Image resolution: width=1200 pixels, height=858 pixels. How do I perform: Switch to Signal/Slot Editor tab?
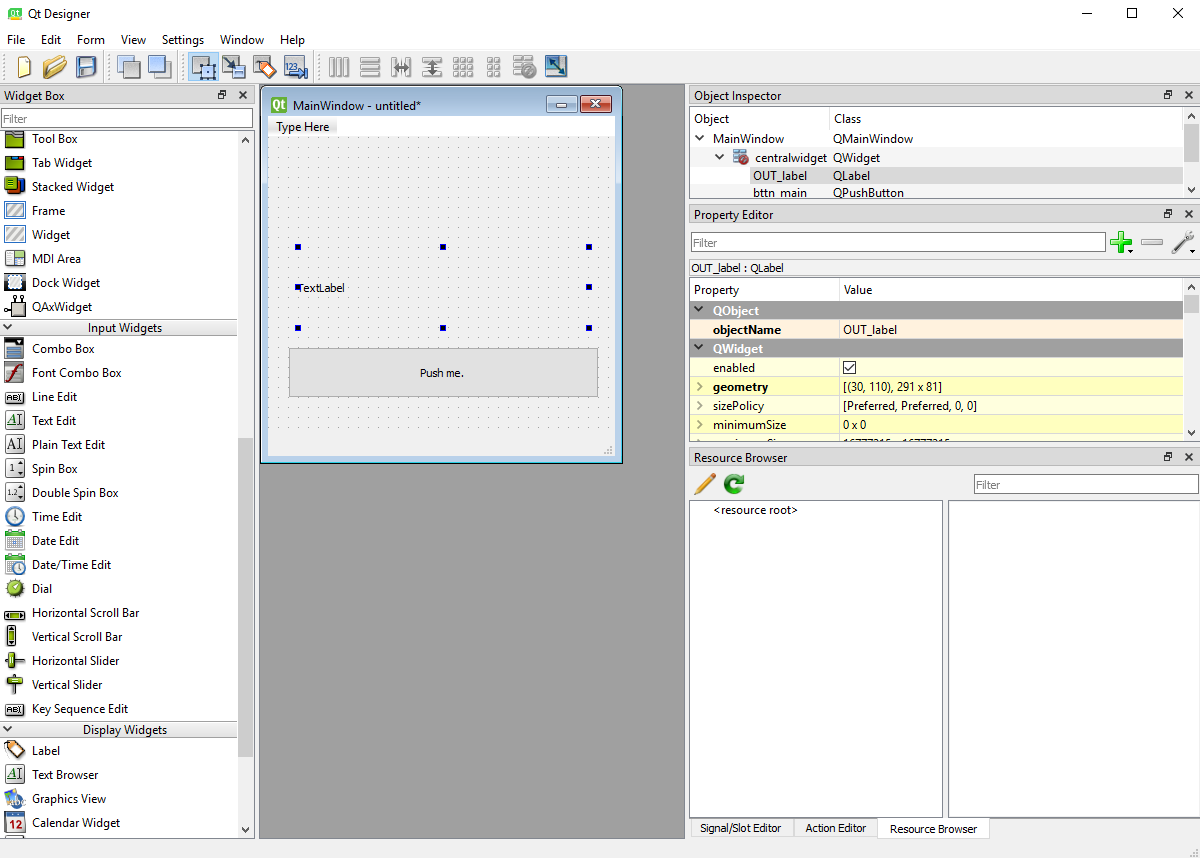tap(741, 828)
